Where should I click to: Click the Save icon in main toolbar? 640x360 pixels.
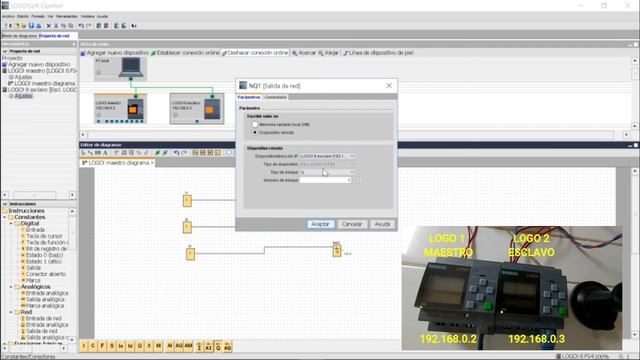click(x=31, y=26)
